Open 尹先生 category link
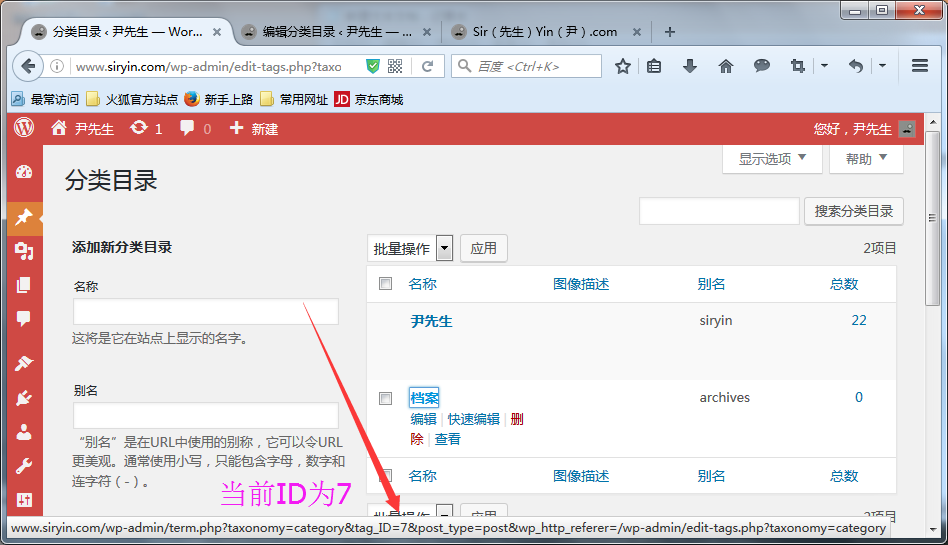Screen dimensions: 948x545 pyautogui.click(x=431, y=321)
